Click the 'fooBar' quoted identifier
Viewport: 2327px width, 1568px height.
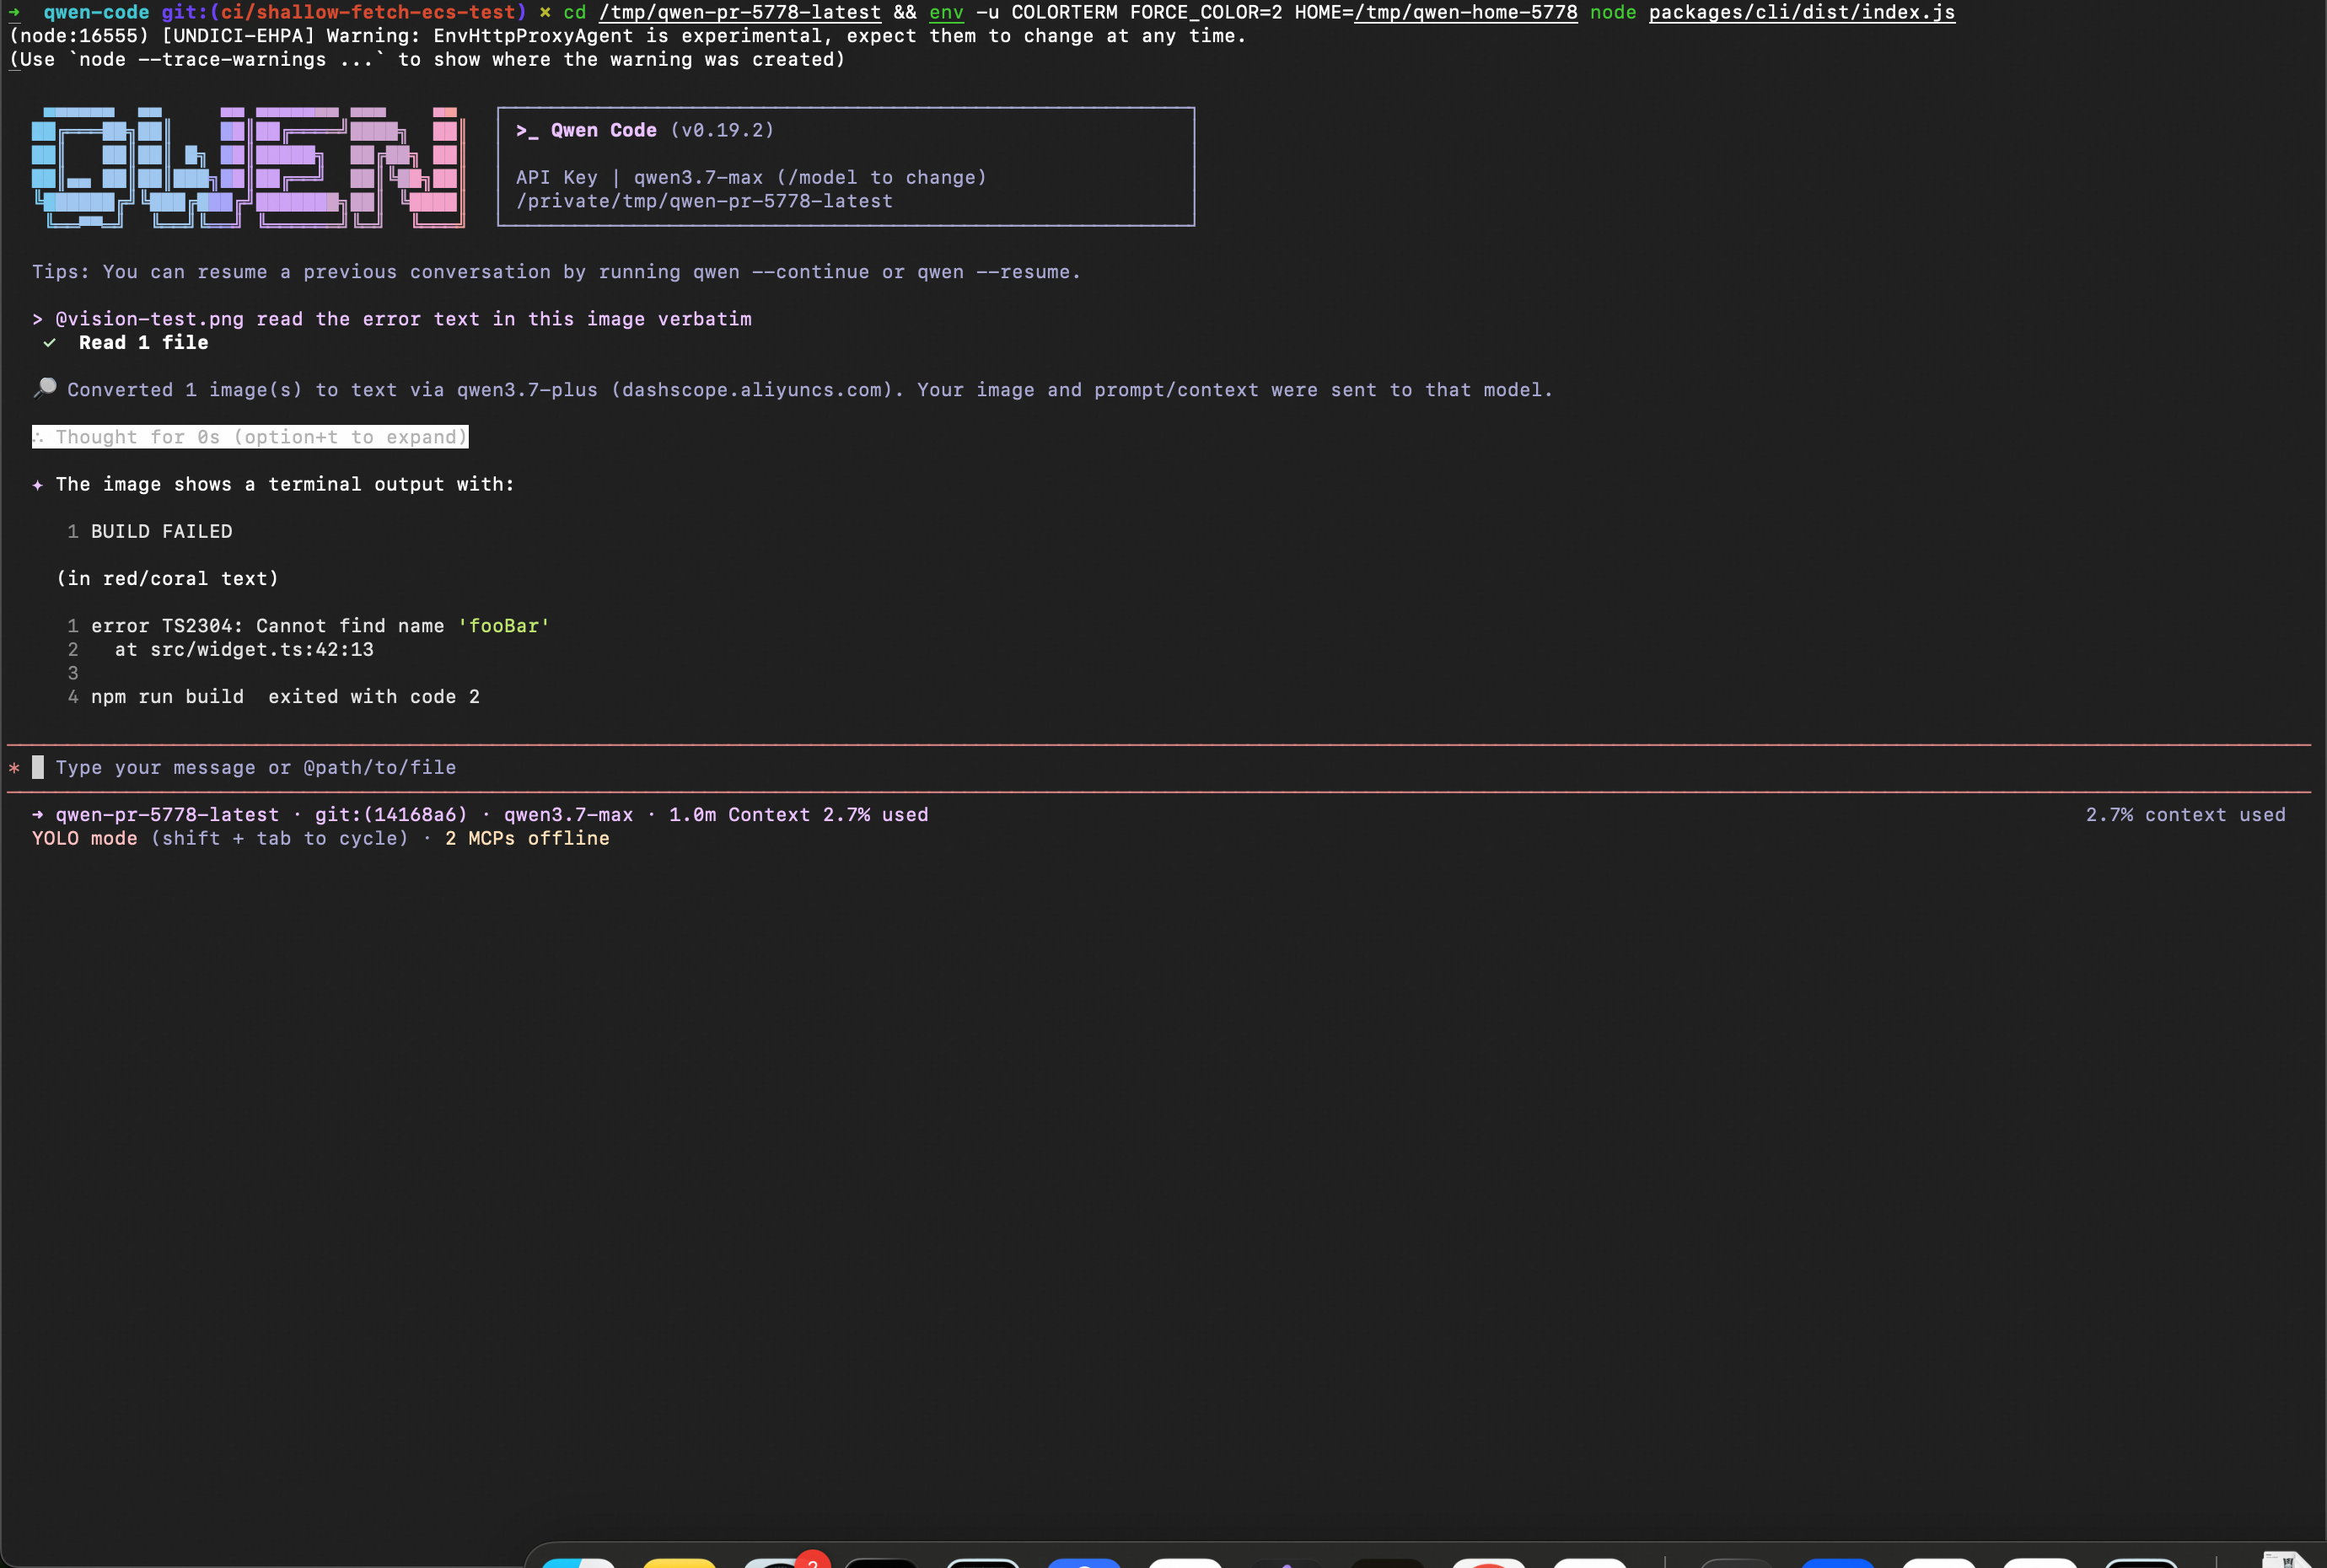[504, 626]
